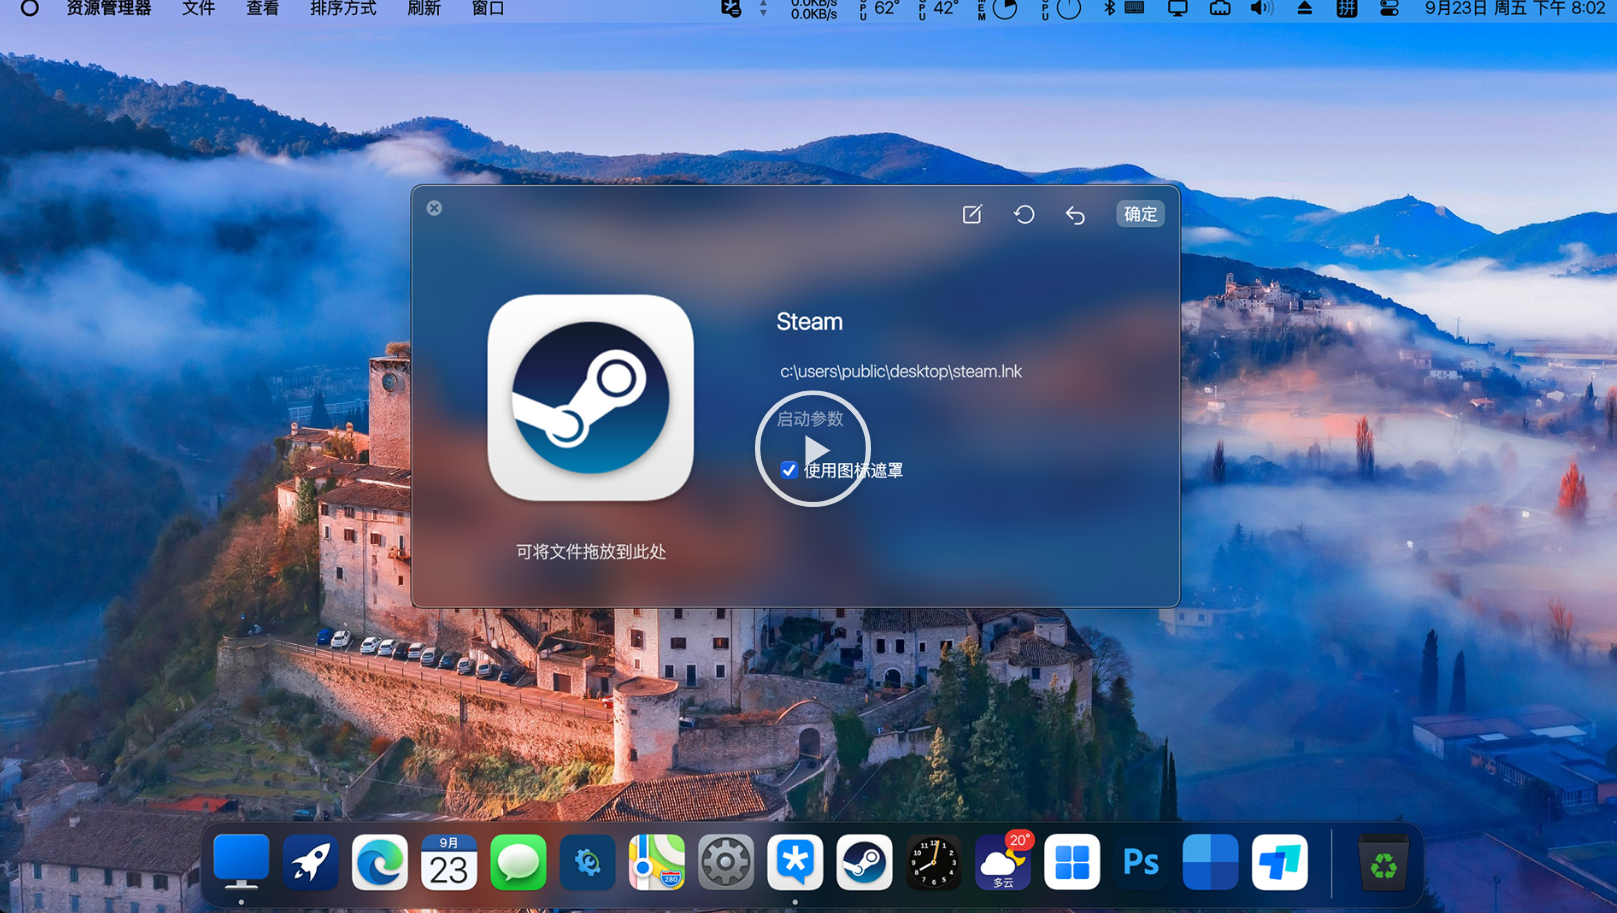
Task: Click the date and time 9月23日 周五
Action: click(1515, 9)
